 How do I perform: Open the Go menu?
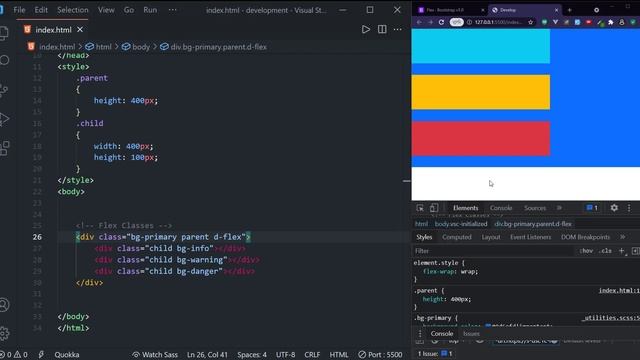tap(129, 10)
